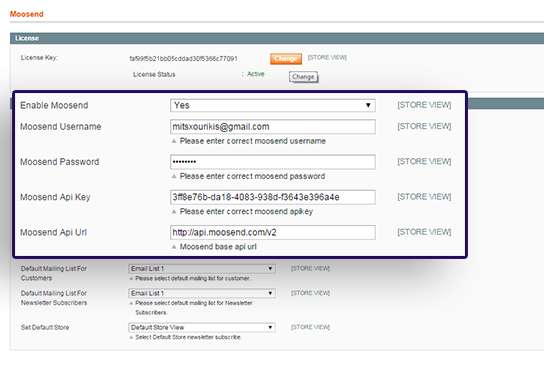Image resolution: width=544 pixels, height=379 pixels.
Task: Click the 'Please enter correct moosend apikey' hint
Action: click(246, 212)
